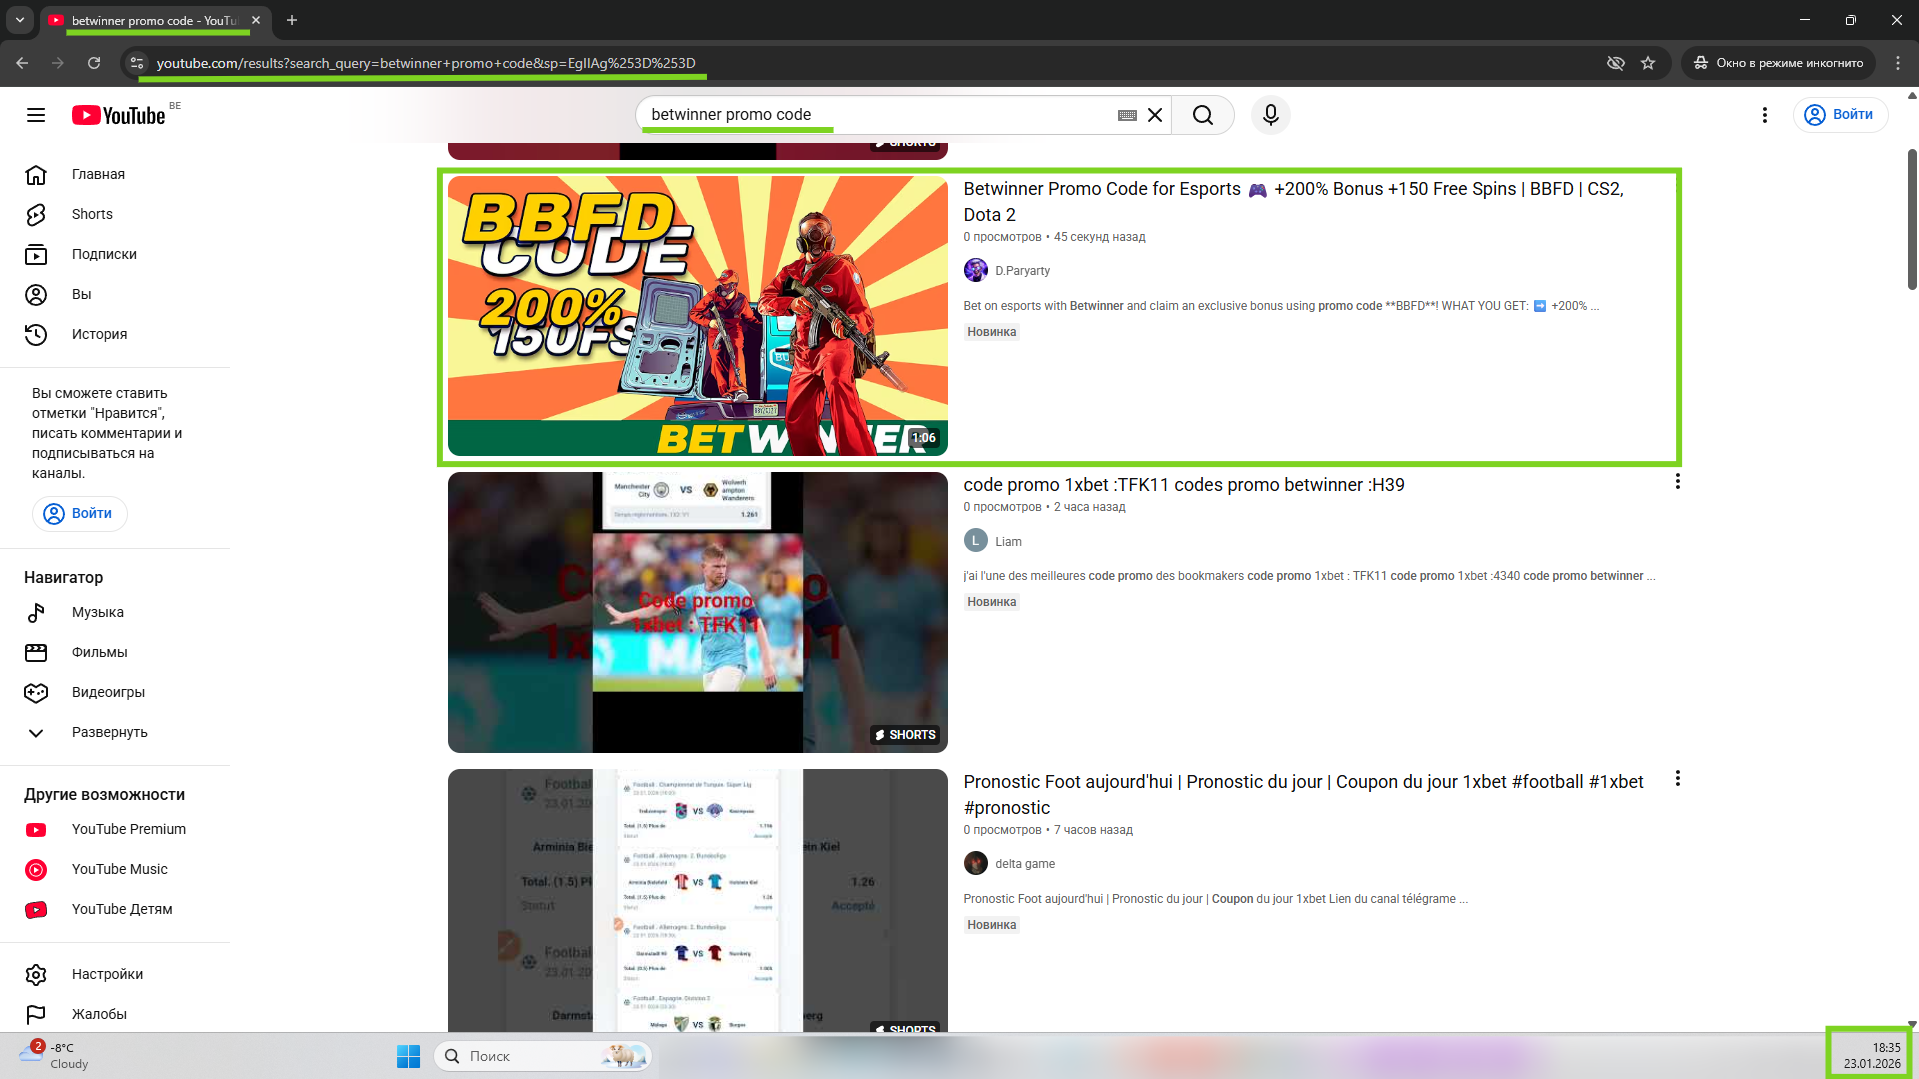This screenshot has width=1919, height=1079.
Task: Go back to previous page
Action: pos(22,63)
